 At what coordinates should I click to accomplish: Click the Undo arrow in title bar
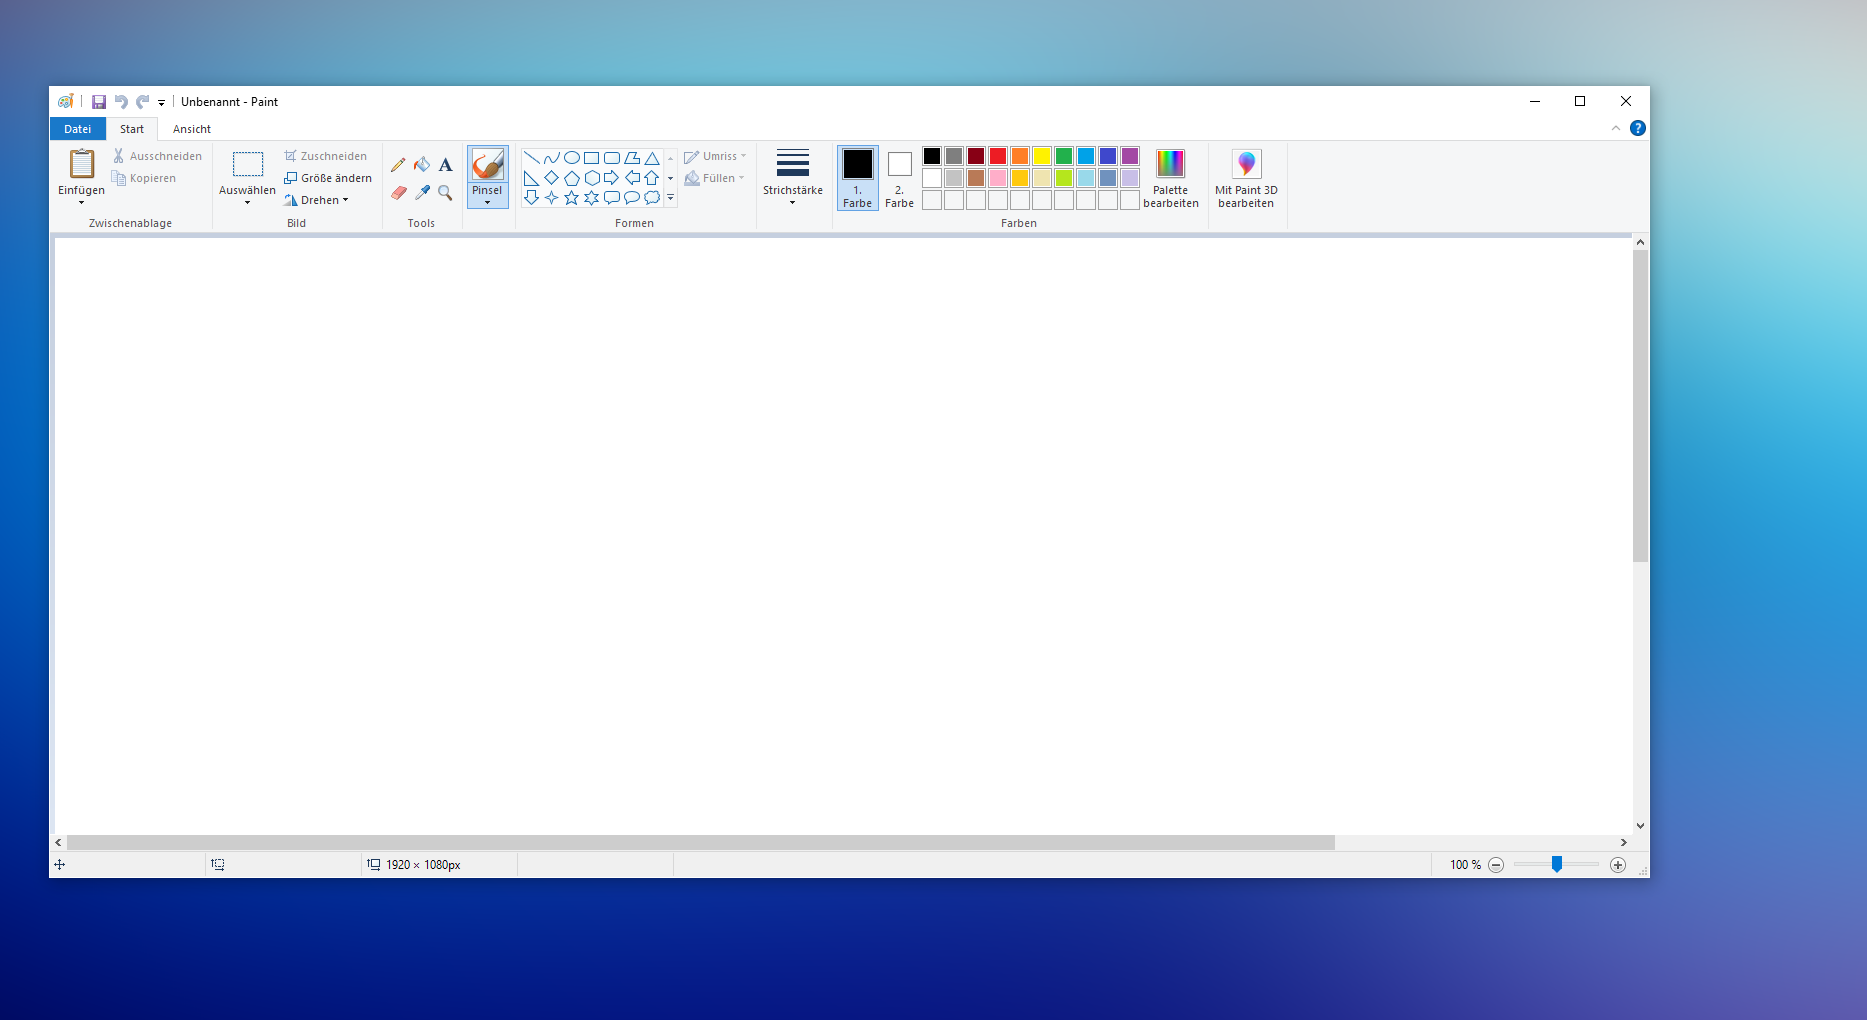point(121,102)
